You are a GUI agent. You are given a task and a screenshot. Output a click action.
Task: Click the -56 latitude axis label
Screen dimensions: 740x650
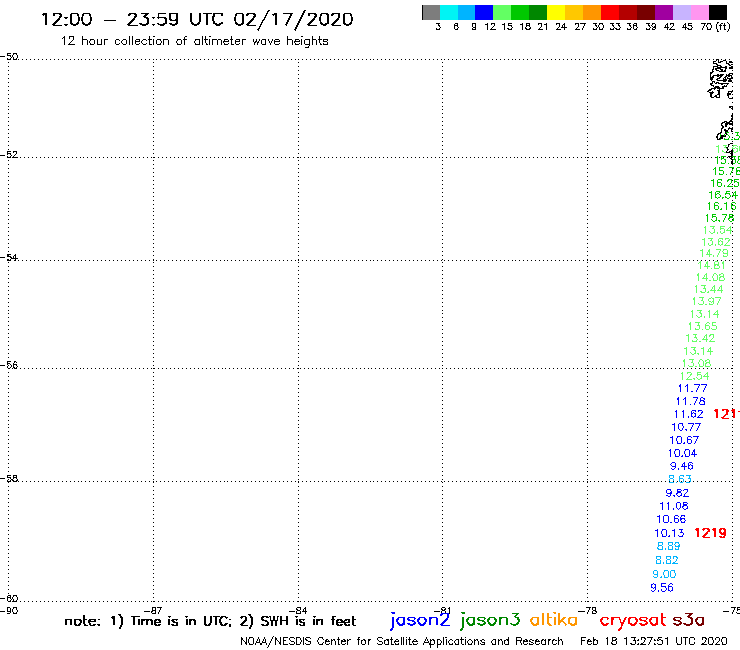pos(9,365)
